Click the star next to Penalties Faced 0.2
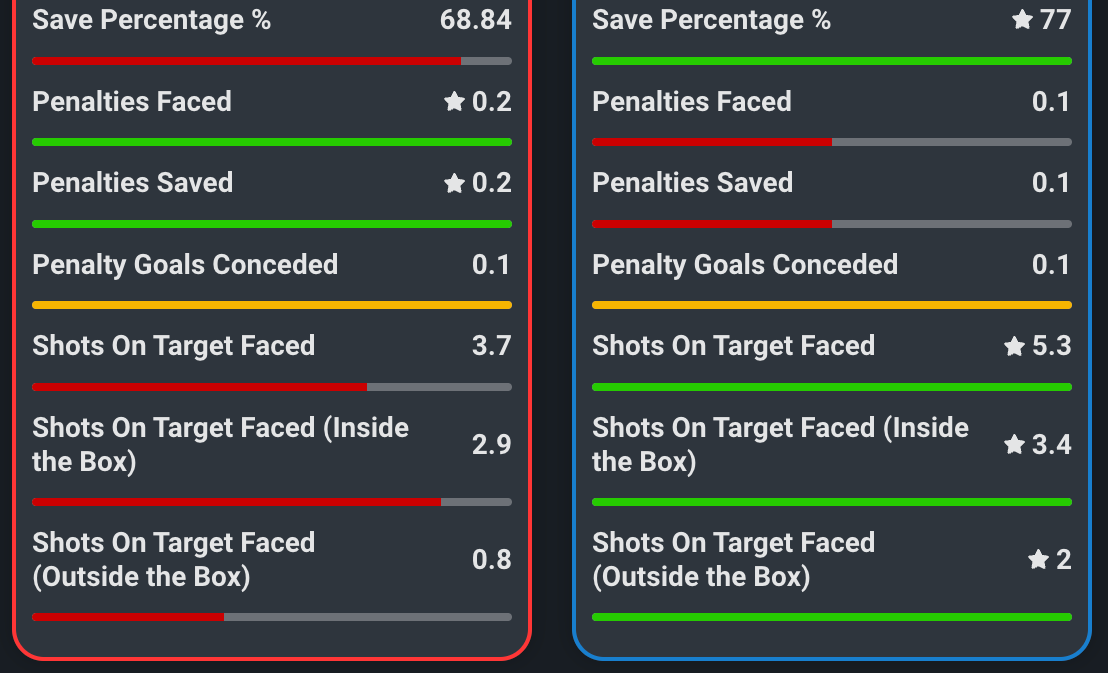Screen dimensions: 1108x673 [455, 101]
